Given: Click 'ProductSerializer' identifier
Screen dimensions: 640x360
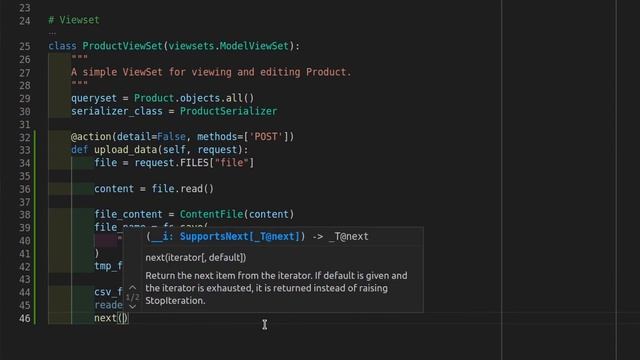Looking at the screenshot, I should pos(229,111).
